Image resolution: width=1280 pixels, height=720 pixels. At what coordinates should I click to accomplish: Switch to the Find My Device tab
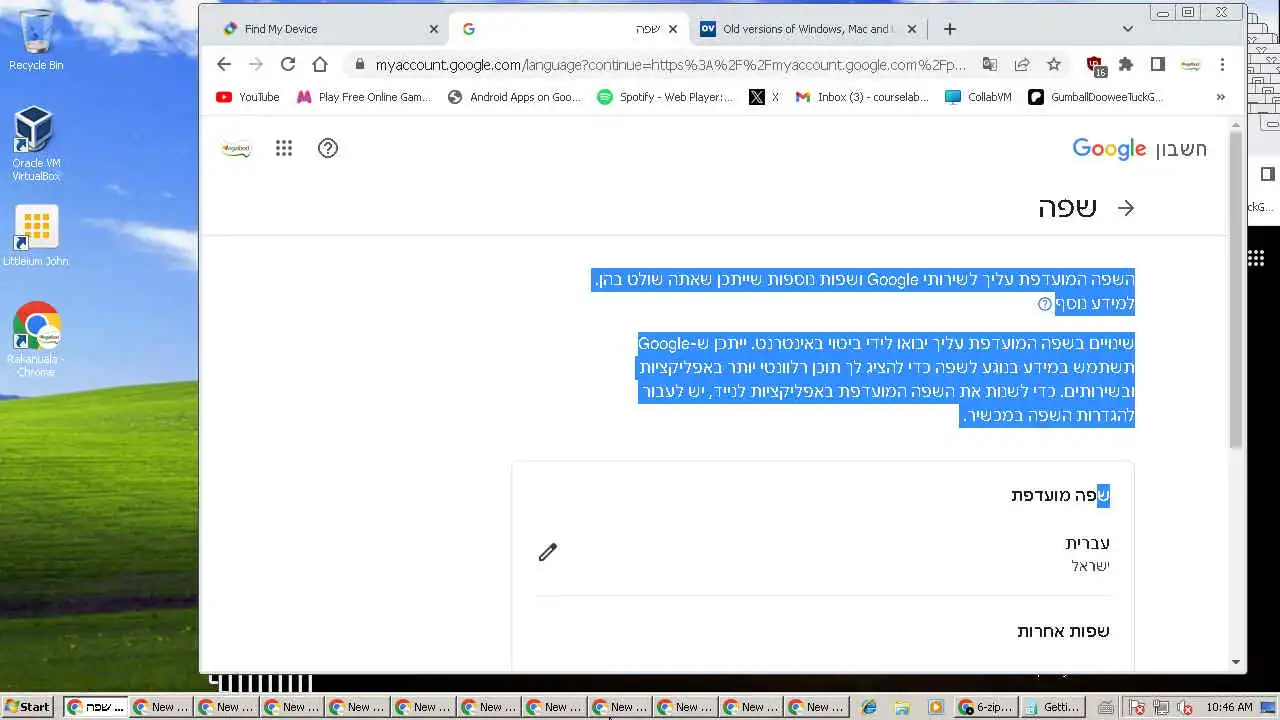tap(330, 29)
